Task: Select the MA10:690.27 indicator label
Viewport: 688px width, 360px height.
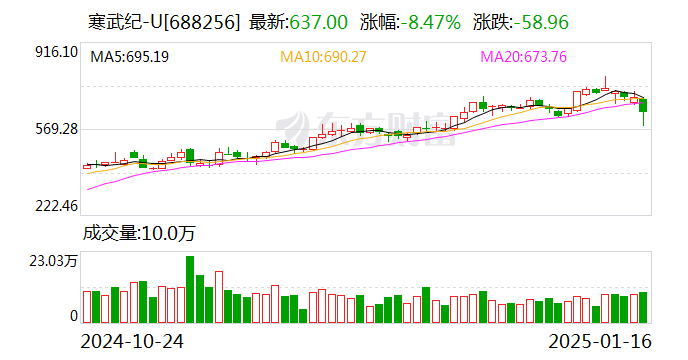Action: (x=323, y=57)
